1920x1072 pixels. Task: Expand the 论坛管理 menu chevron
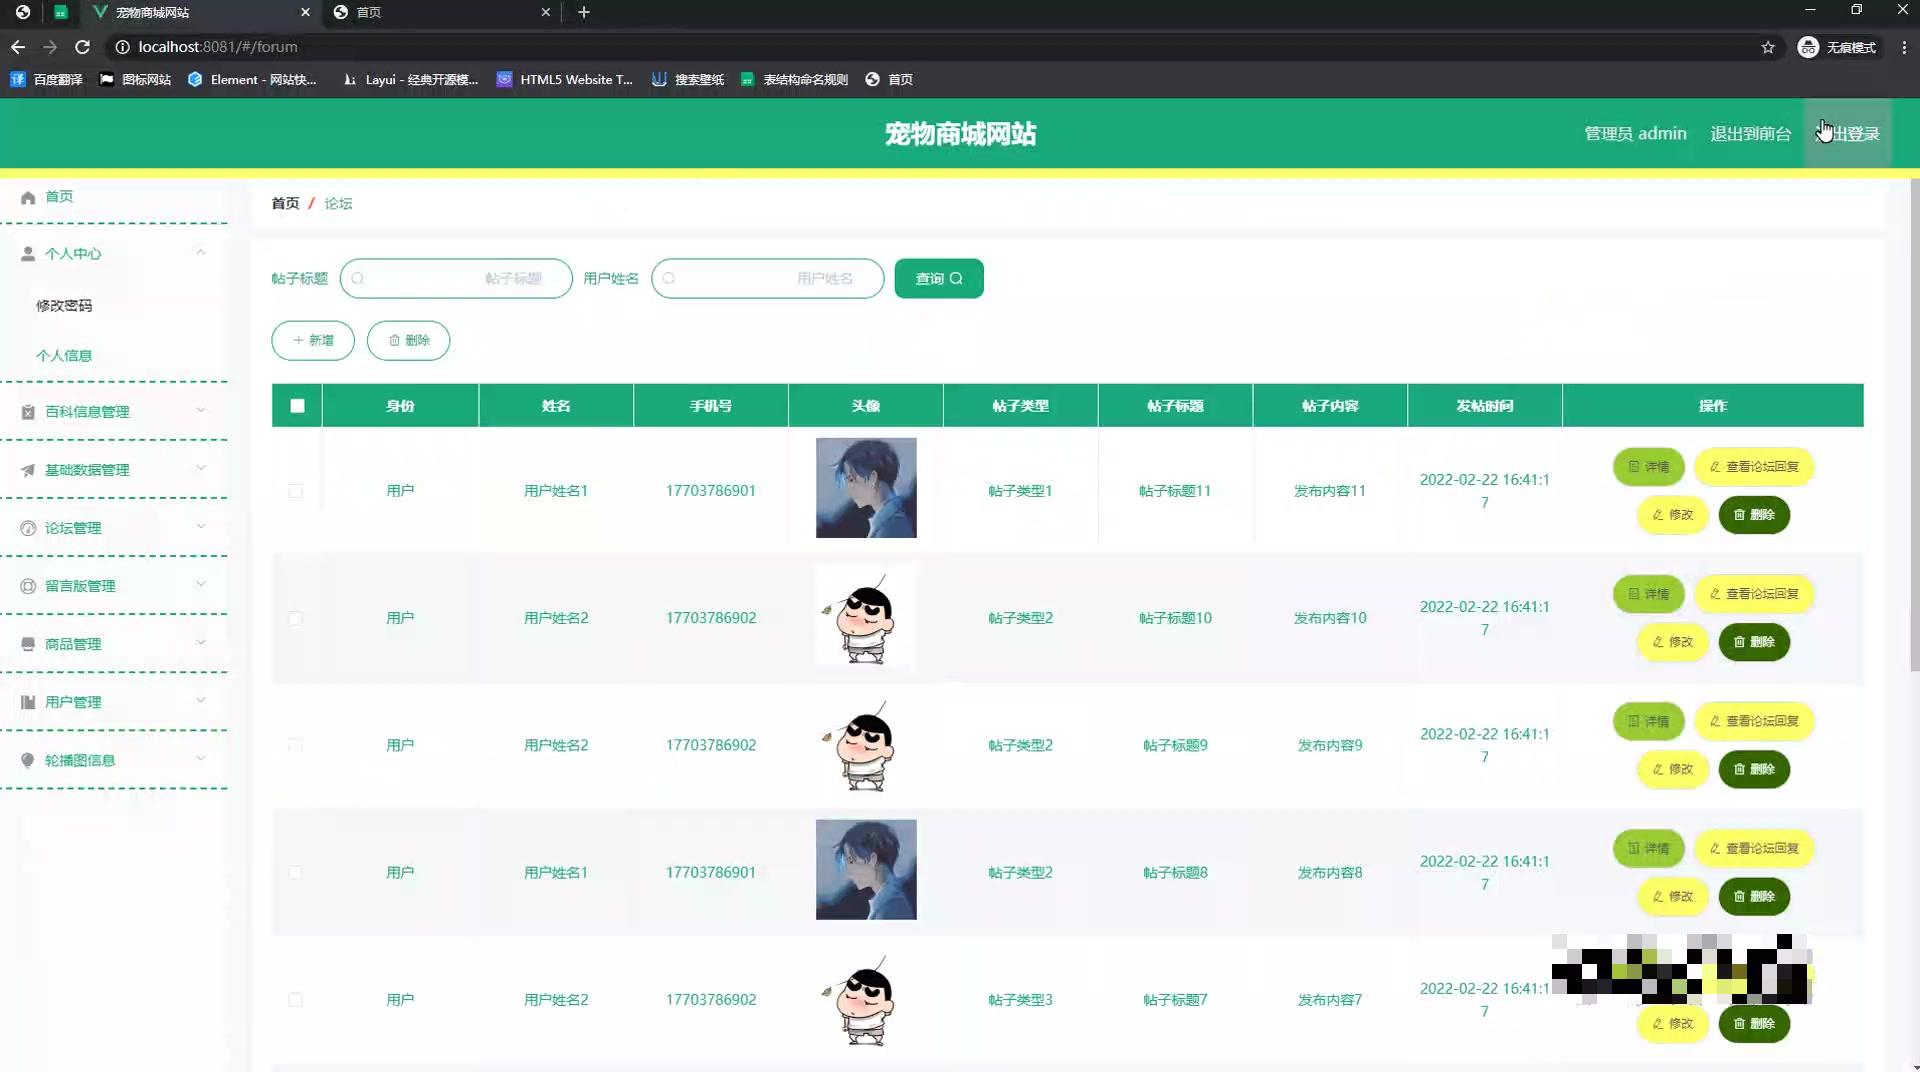coord(201,527)
